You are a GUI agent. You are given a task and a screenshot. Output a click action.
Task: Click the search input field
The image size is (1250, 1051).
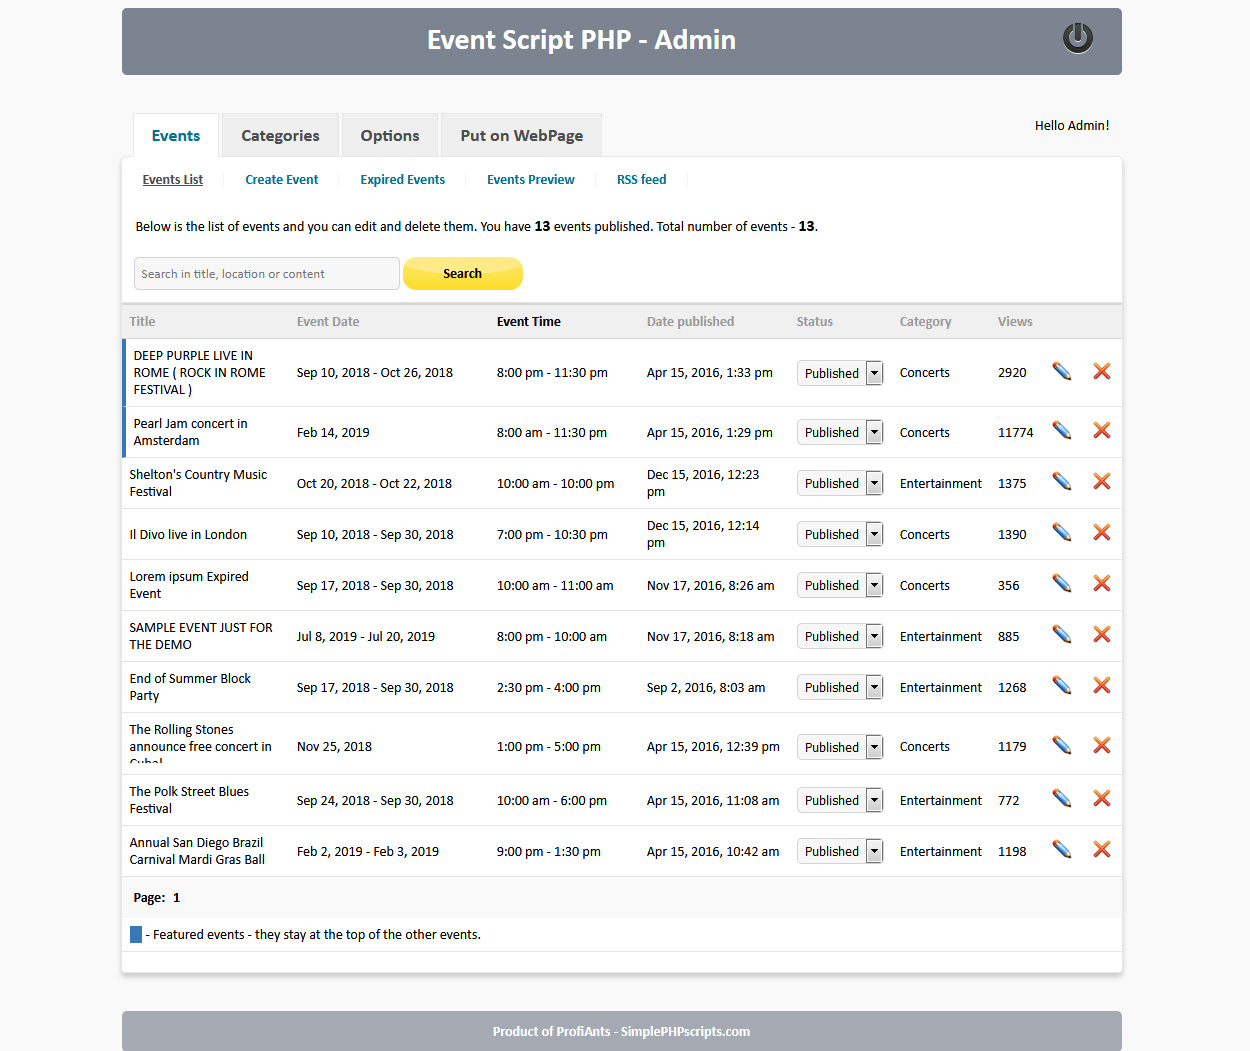click(266, 273)
